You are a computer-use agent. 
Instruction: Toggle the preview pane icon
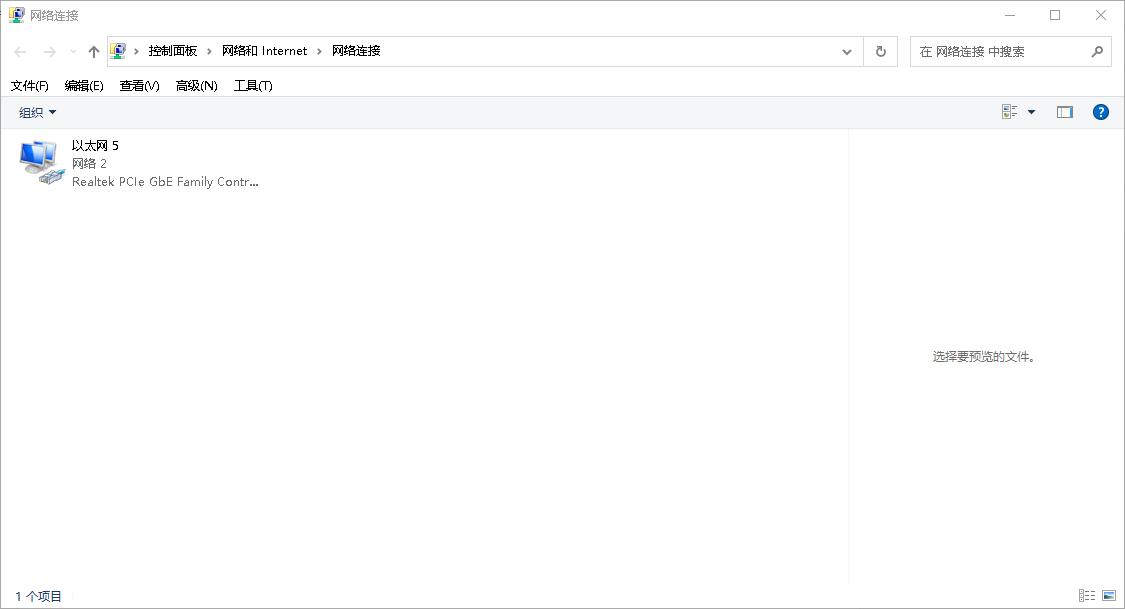1064,111
